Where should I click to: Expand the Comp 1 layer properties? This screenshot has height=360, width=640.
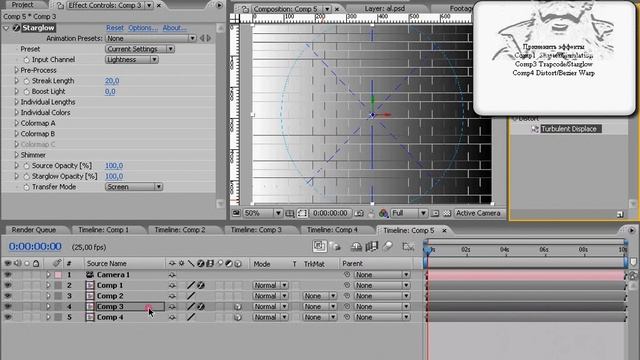click(48, 285)
